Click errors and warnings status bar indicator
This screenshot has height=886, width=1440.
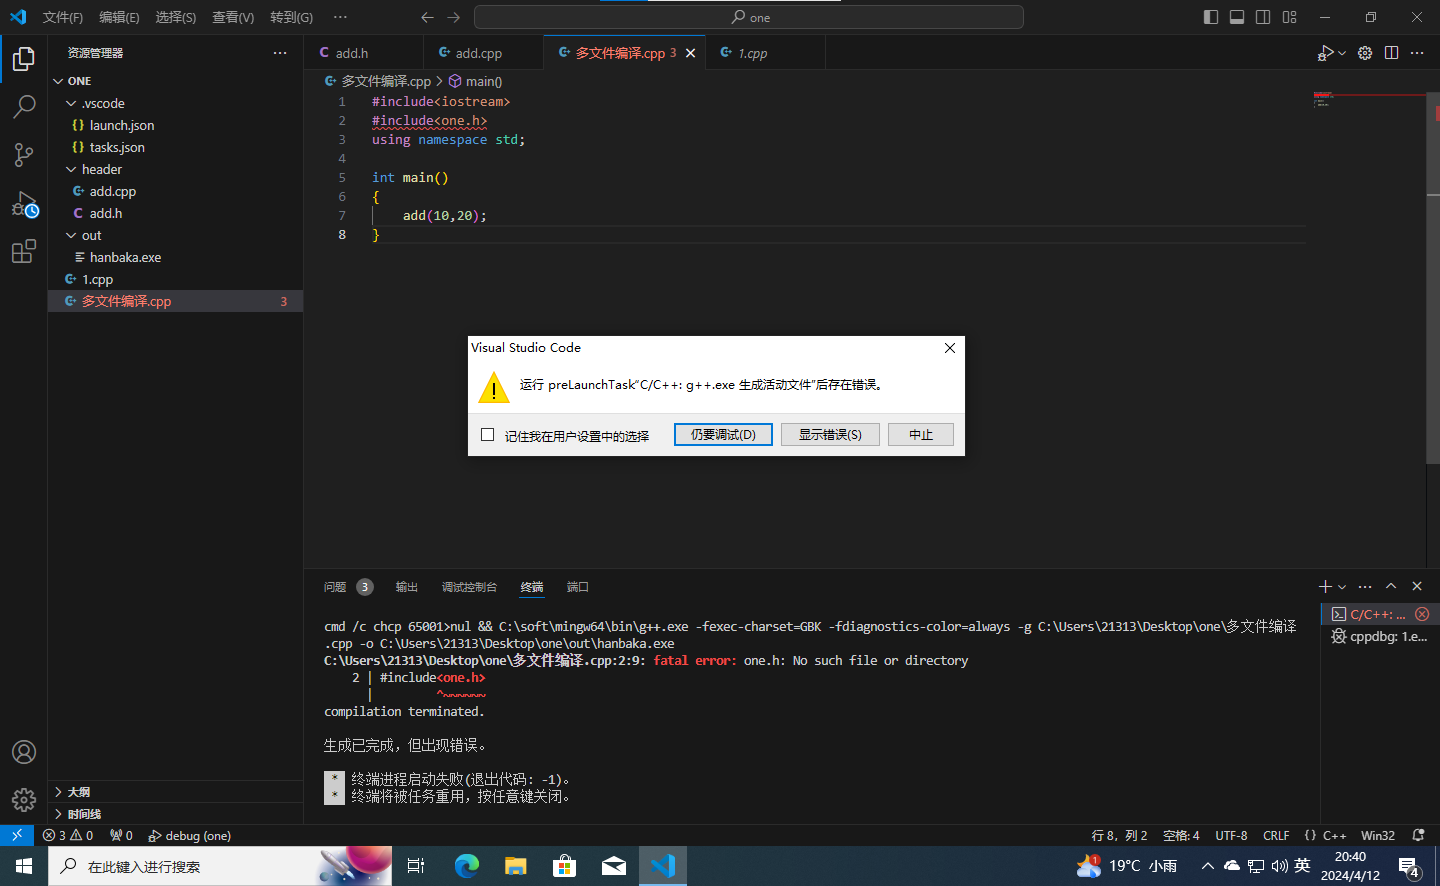click(68, 835)
